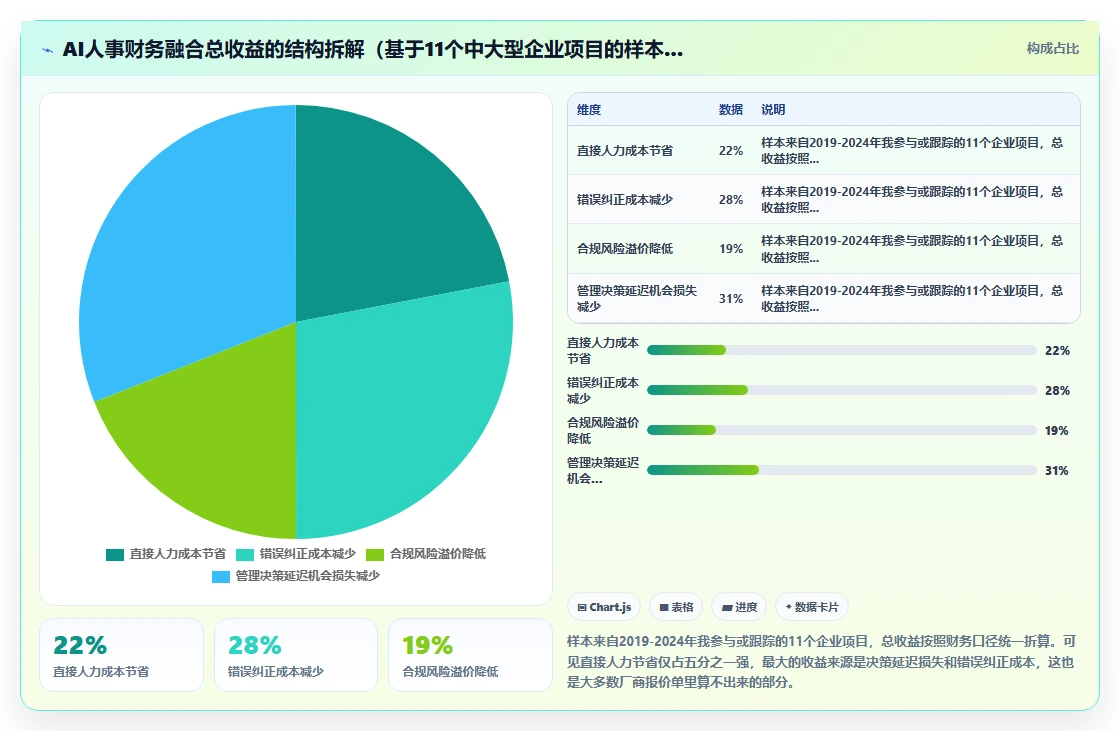The width and height of the screenshot is (1120, 731).
Task: Click the 管理决策延迟机会 progress bar
Action: click(841, 470)
